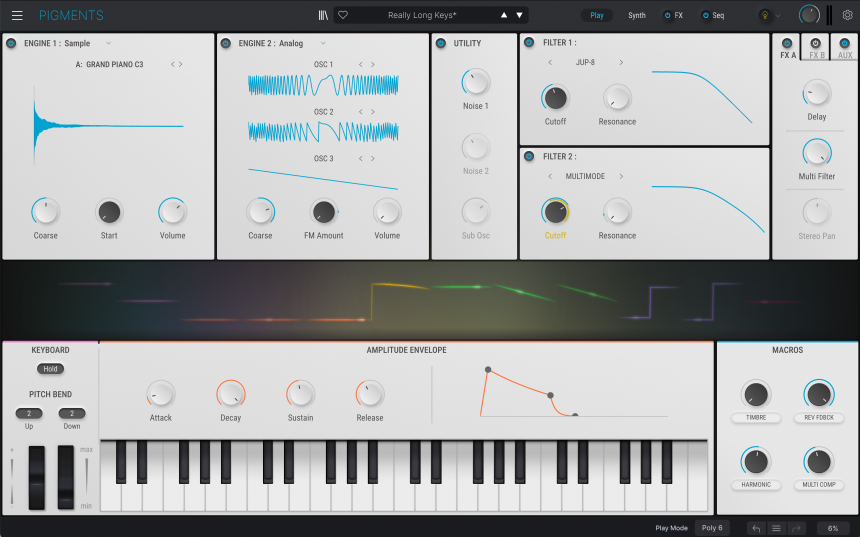
Task: Open pitch bend Up range value
Action: pos(29,414)
